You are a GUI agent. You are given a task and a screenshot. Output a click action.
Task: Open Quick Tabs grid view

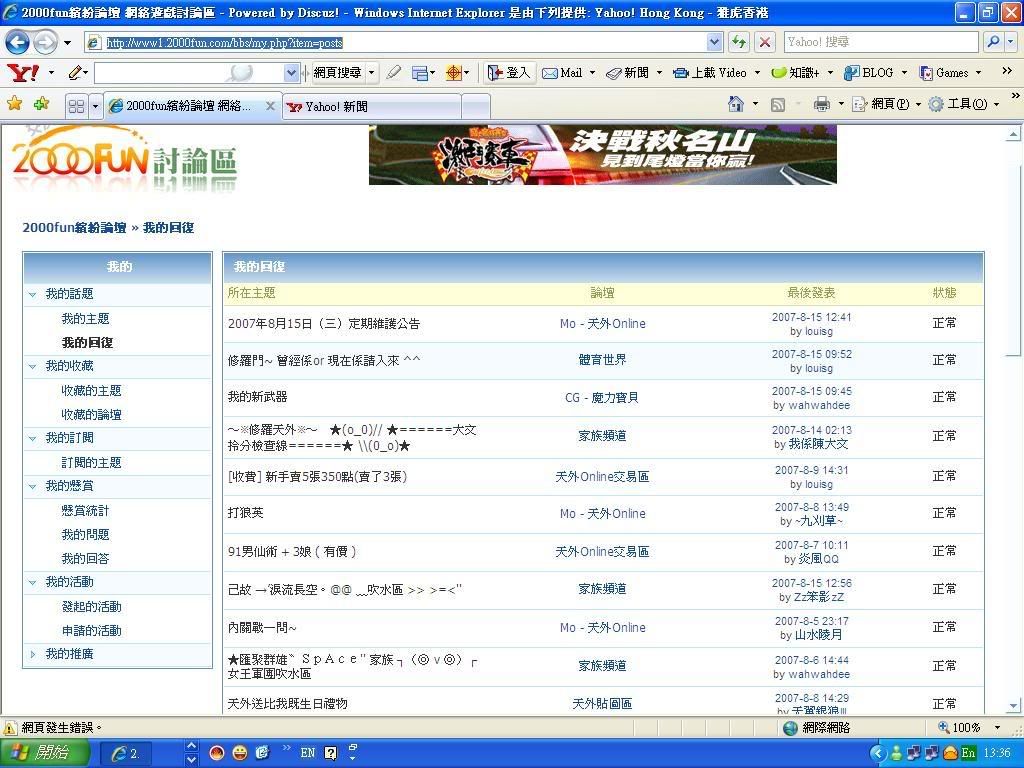(76, 106)
